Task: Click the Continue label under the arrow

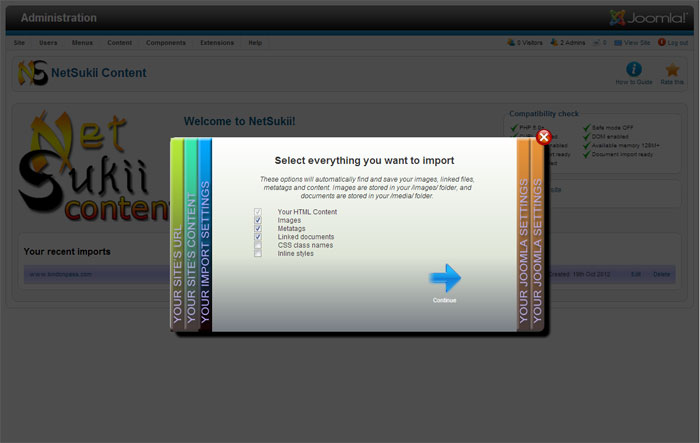Action: pos(445,300)
